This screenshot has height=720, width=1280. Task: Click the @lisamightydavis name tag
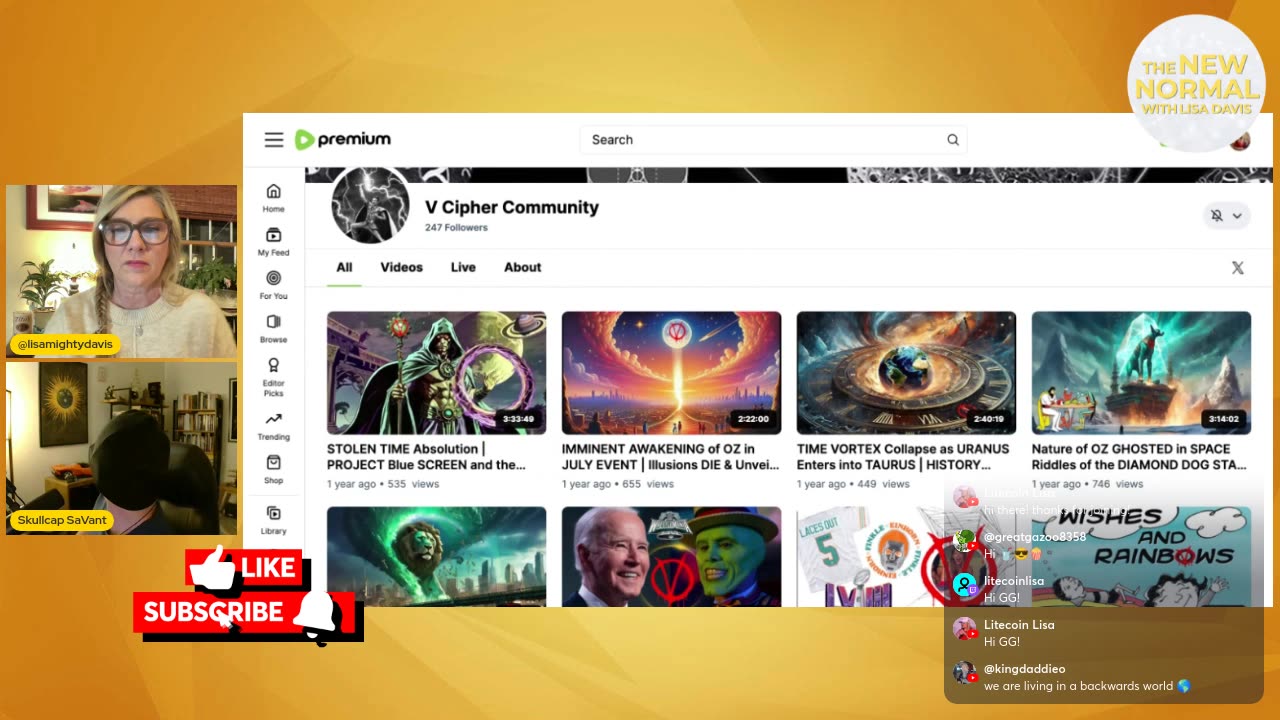click(x=65, y=344)
